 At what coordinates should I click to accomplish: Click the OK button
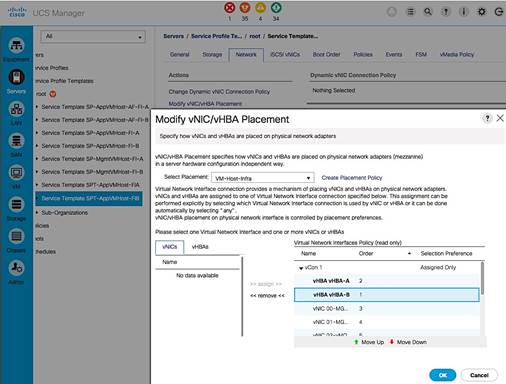pos(443,375)
